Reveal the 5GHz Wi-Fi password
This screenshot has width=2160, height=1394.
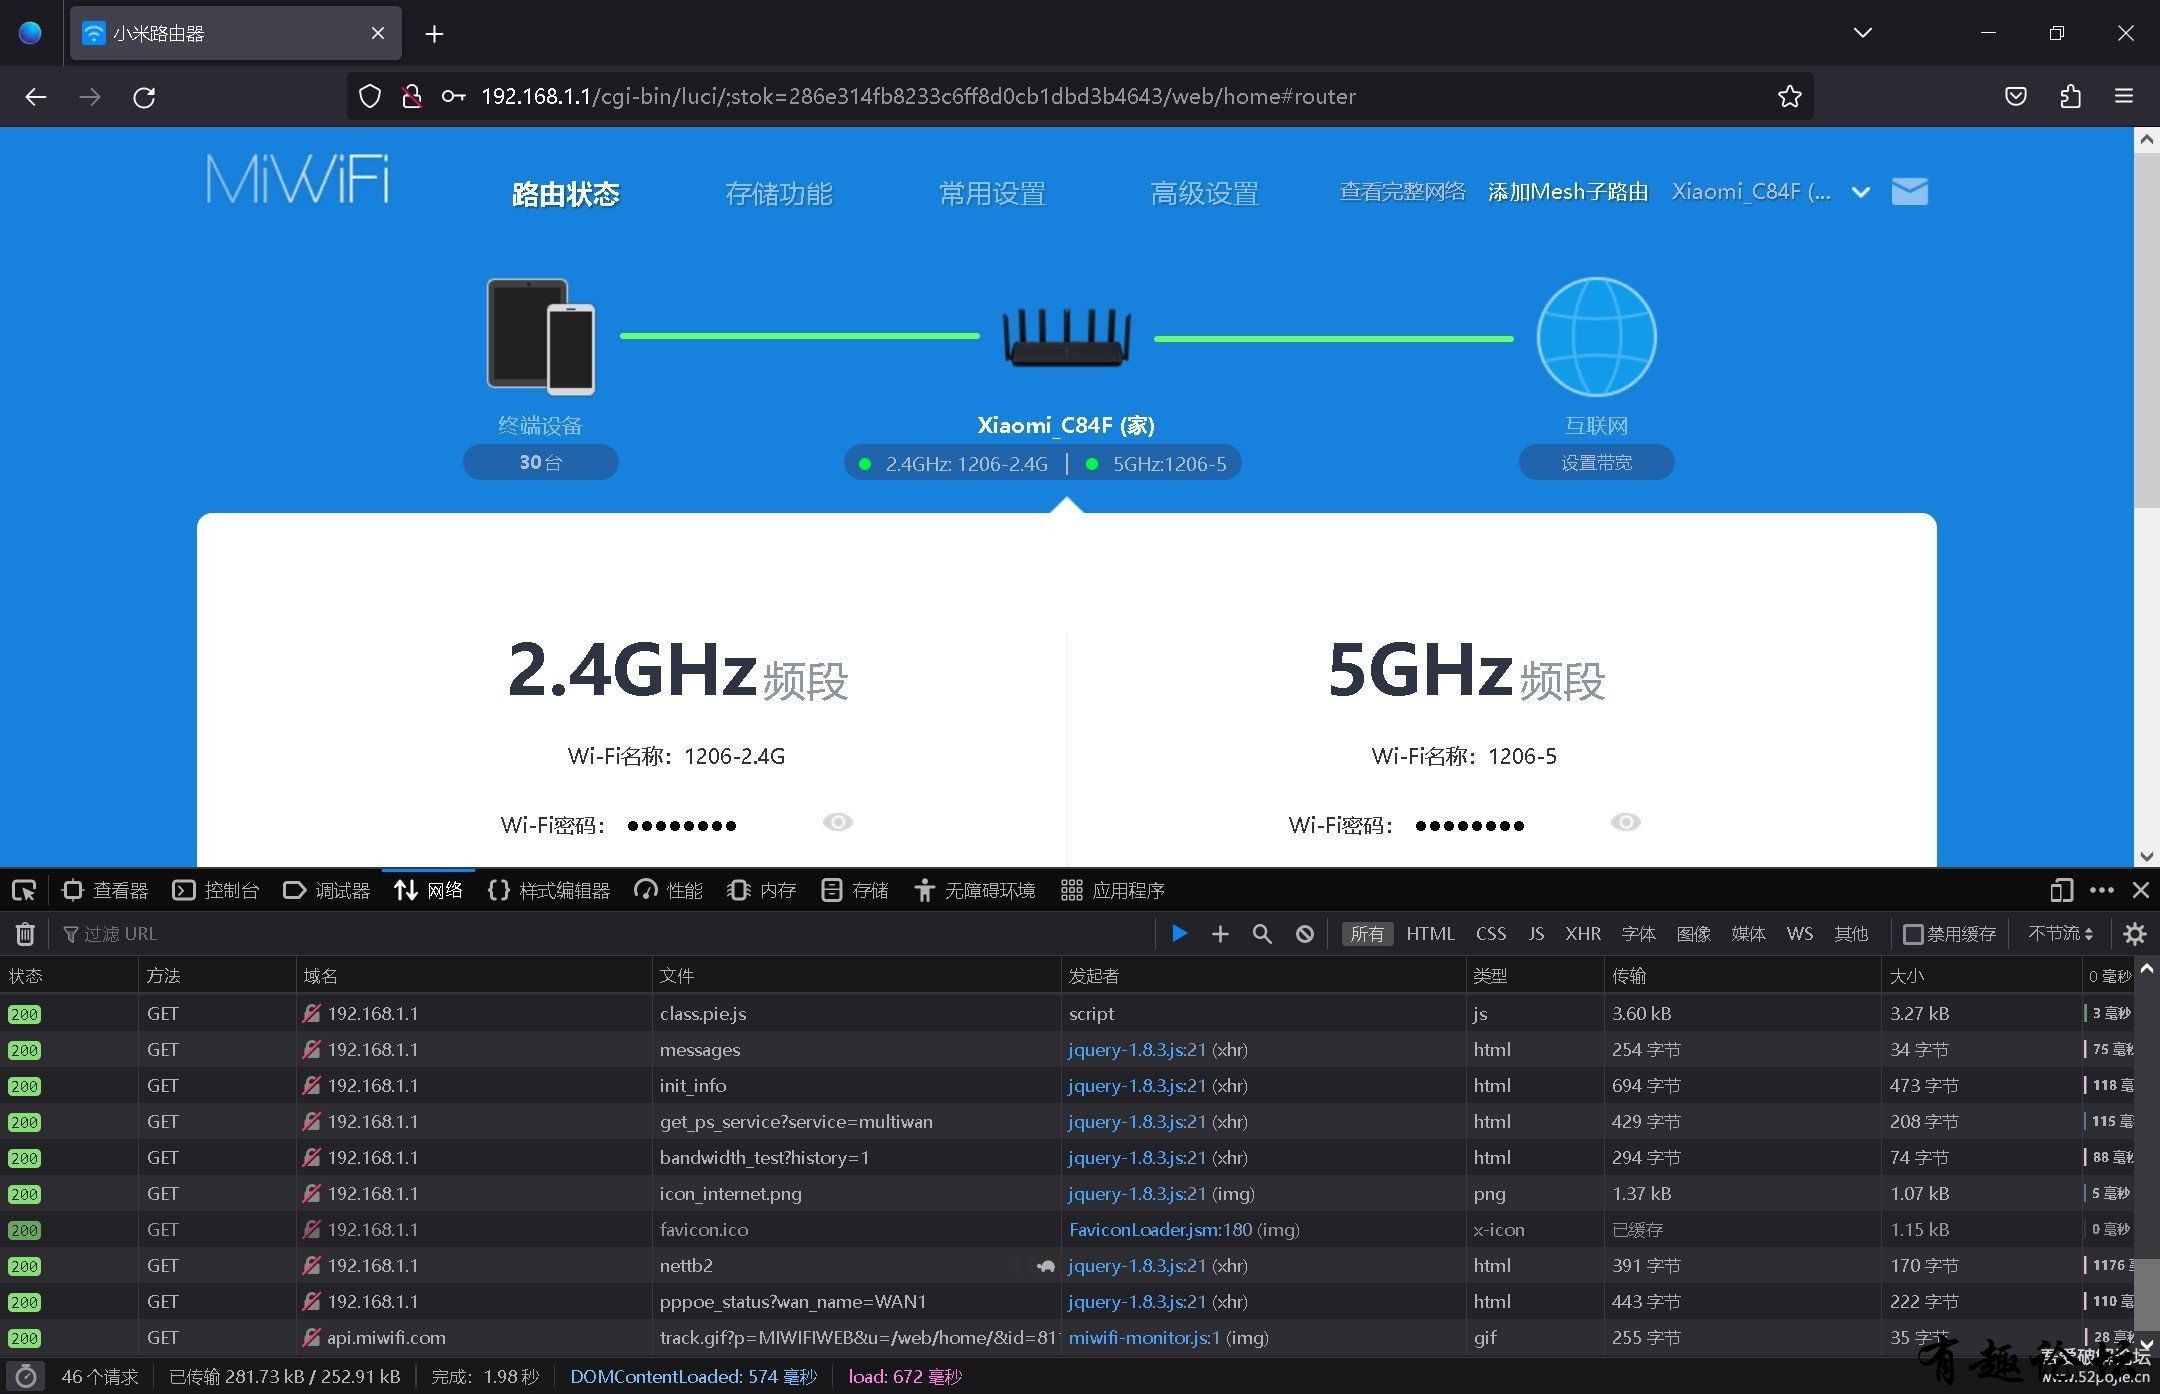1625,822
